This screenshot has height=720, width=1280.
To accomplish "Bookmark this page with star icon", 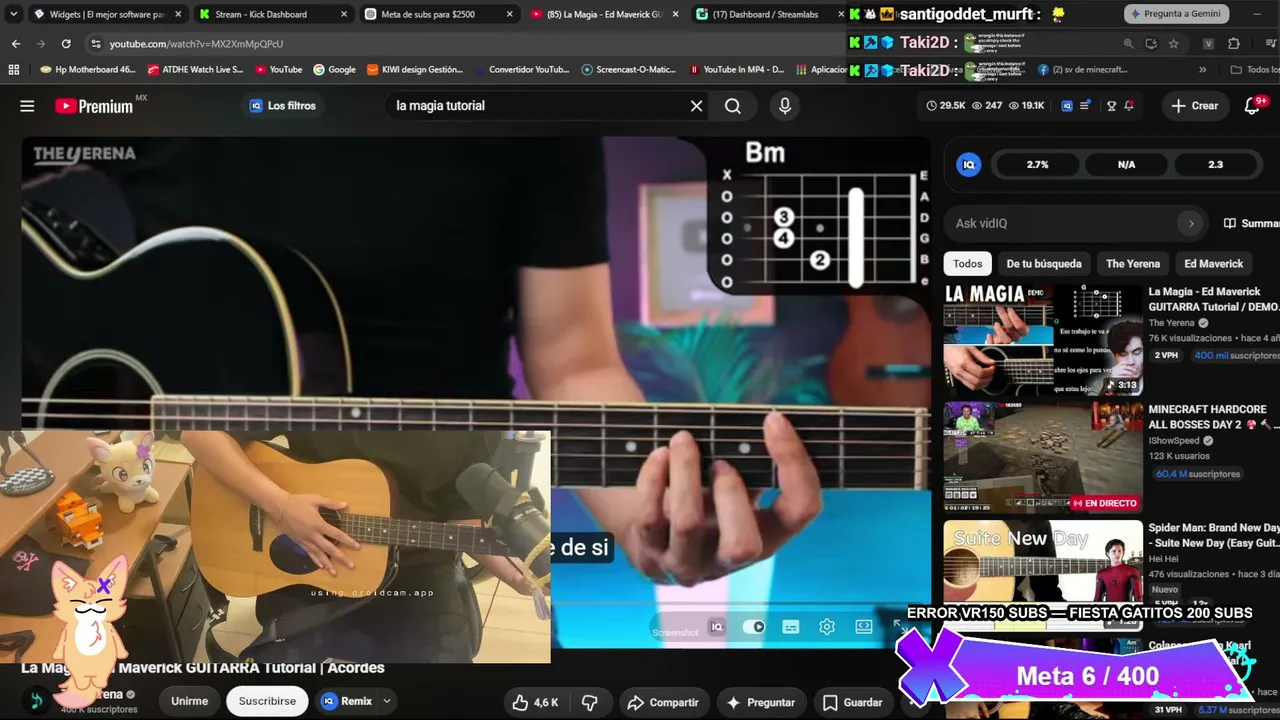I will pyautogui.click(x=1174, y=44).
